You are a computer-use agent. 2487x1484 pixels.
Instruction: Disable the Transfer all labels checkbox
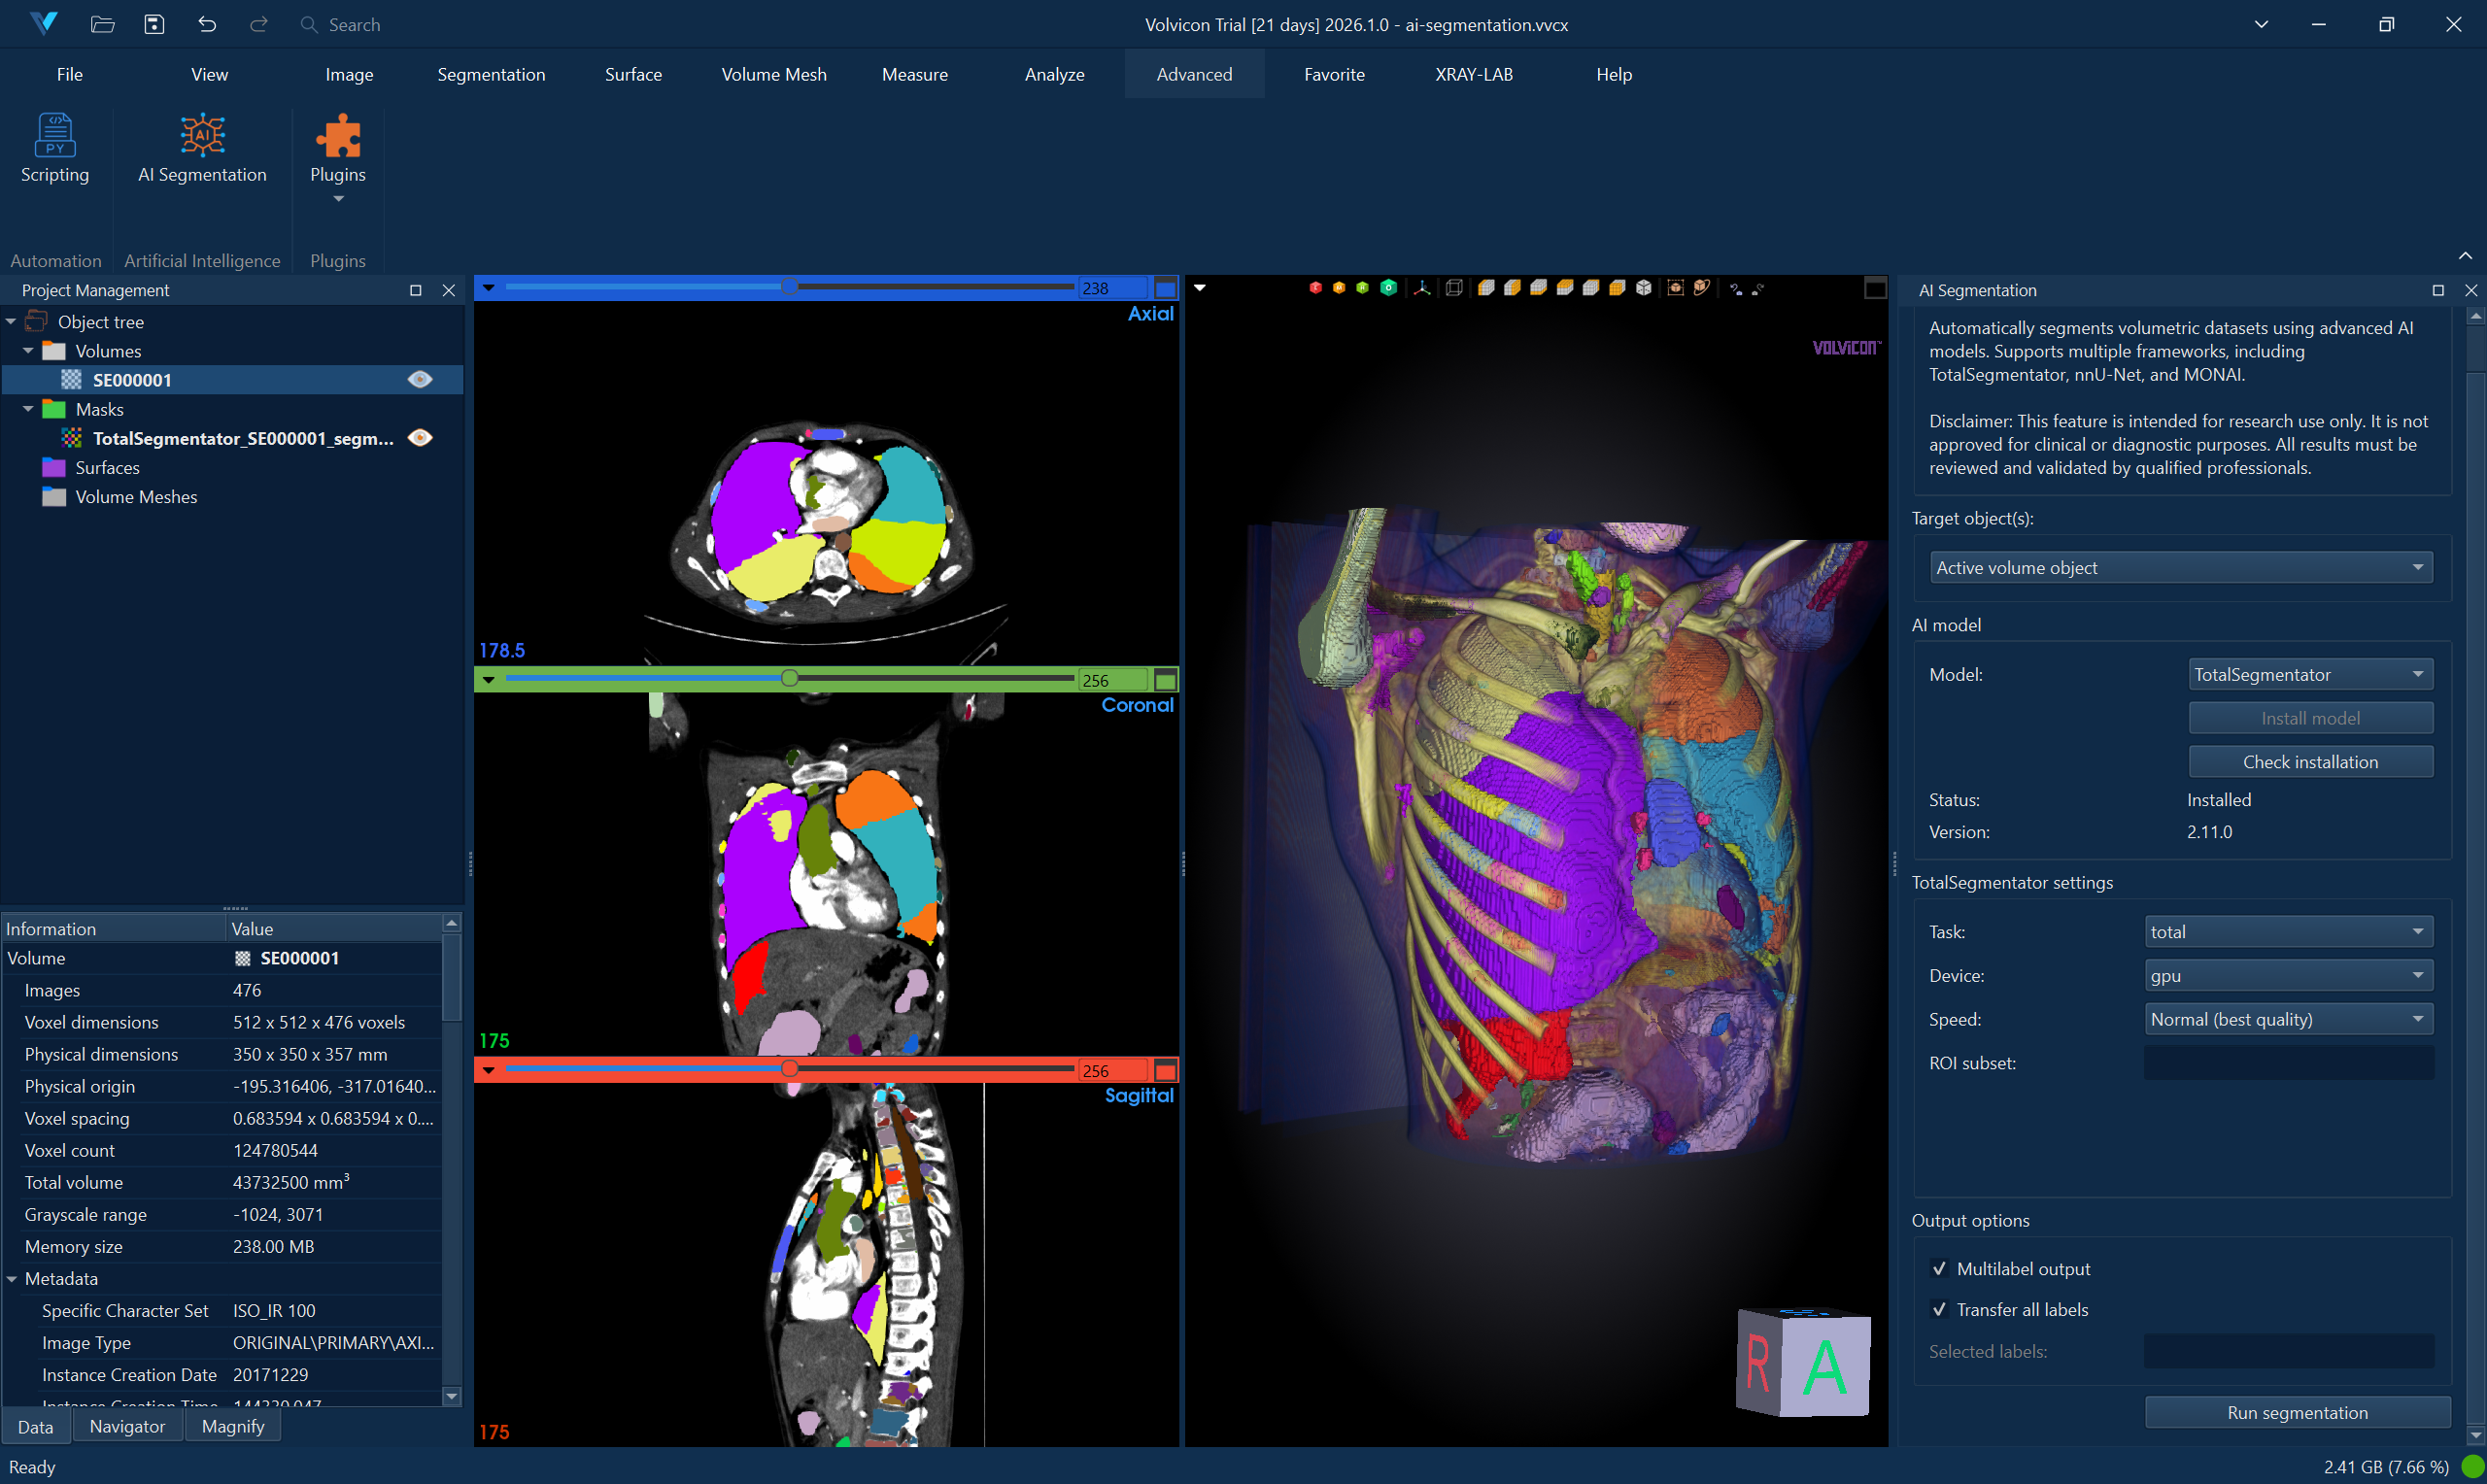point(1939,1309)
